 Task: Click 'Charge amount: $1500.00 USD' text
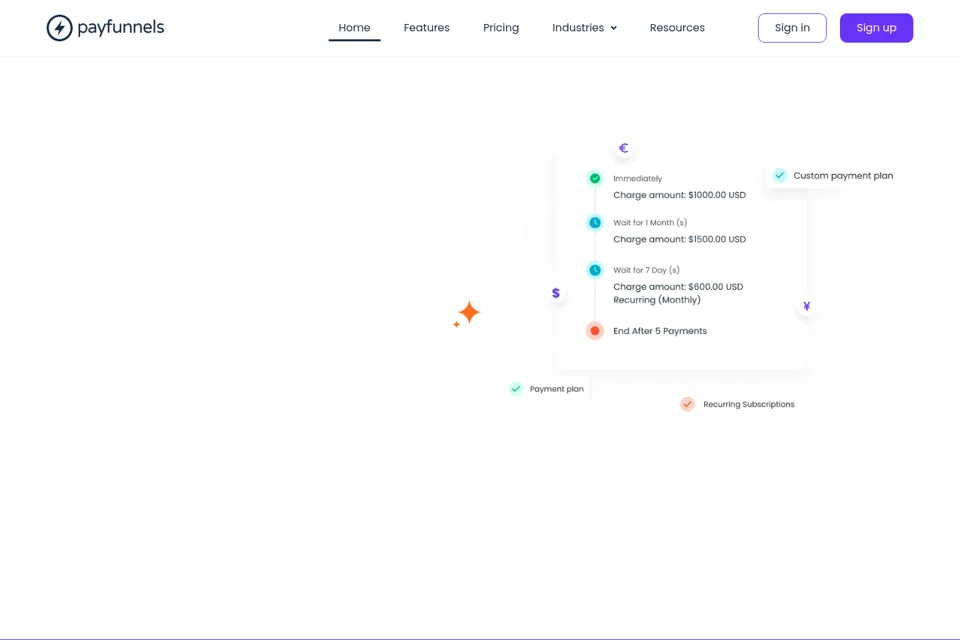point(680,239)
